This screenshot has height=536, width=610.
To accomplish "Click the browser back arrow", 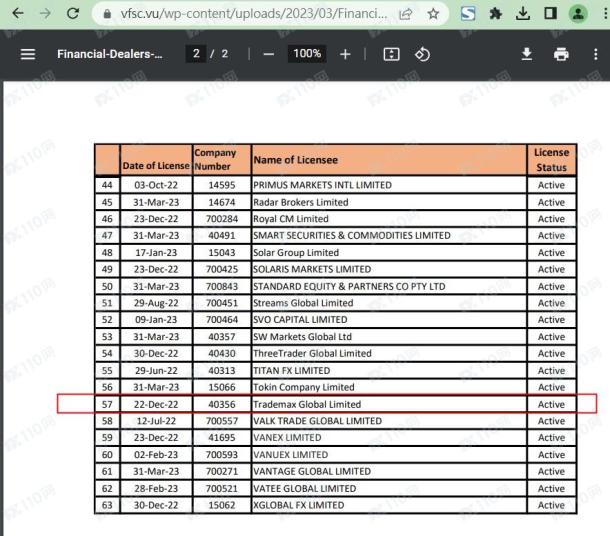I will pos(18,14).
